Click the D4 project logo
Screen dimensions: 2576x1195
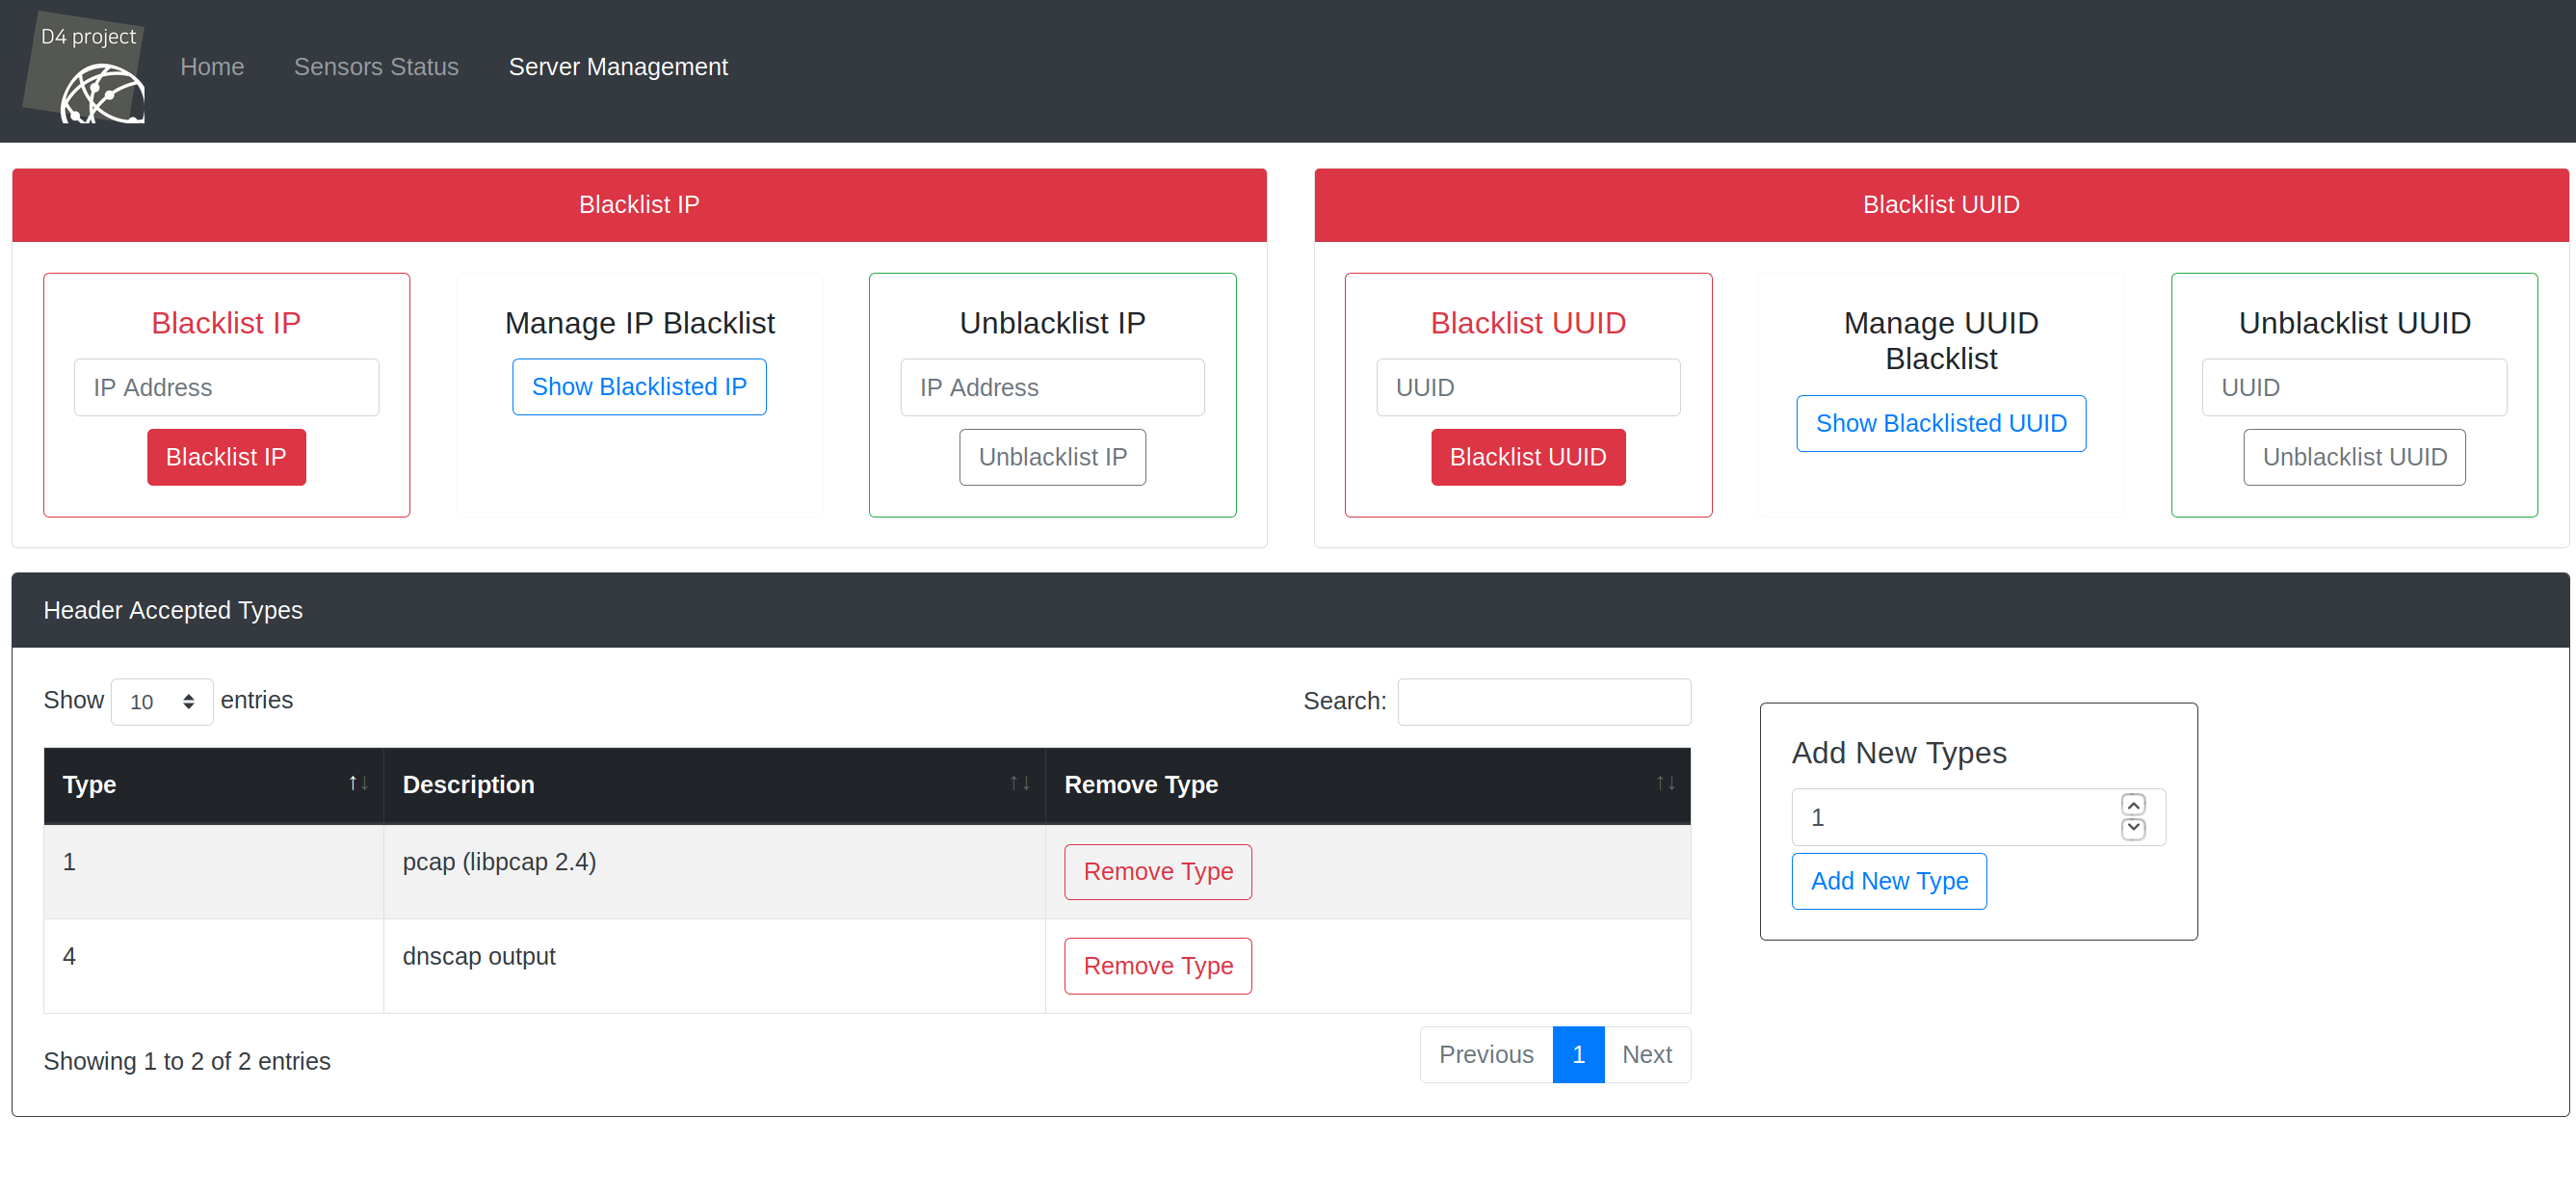pos(85,67)
